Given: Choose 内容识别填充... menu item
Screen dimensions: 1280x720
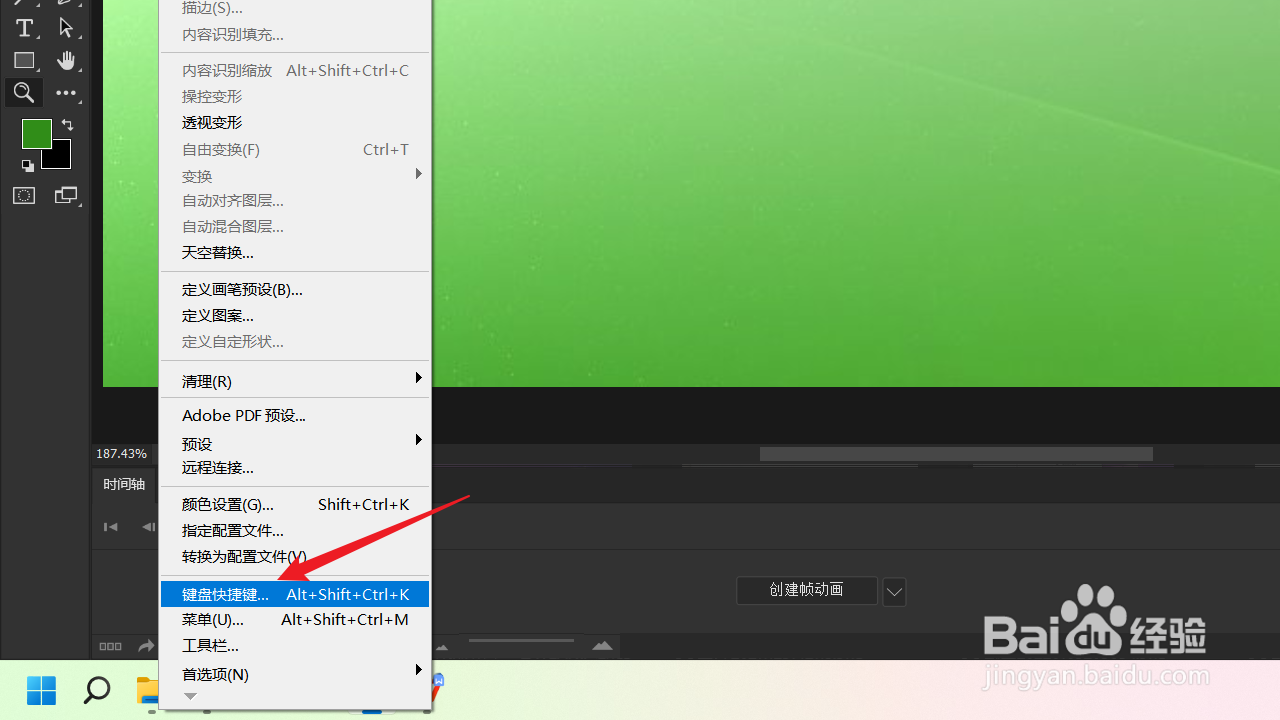Looking at the screenshot, I should click(x=295, y=34).
